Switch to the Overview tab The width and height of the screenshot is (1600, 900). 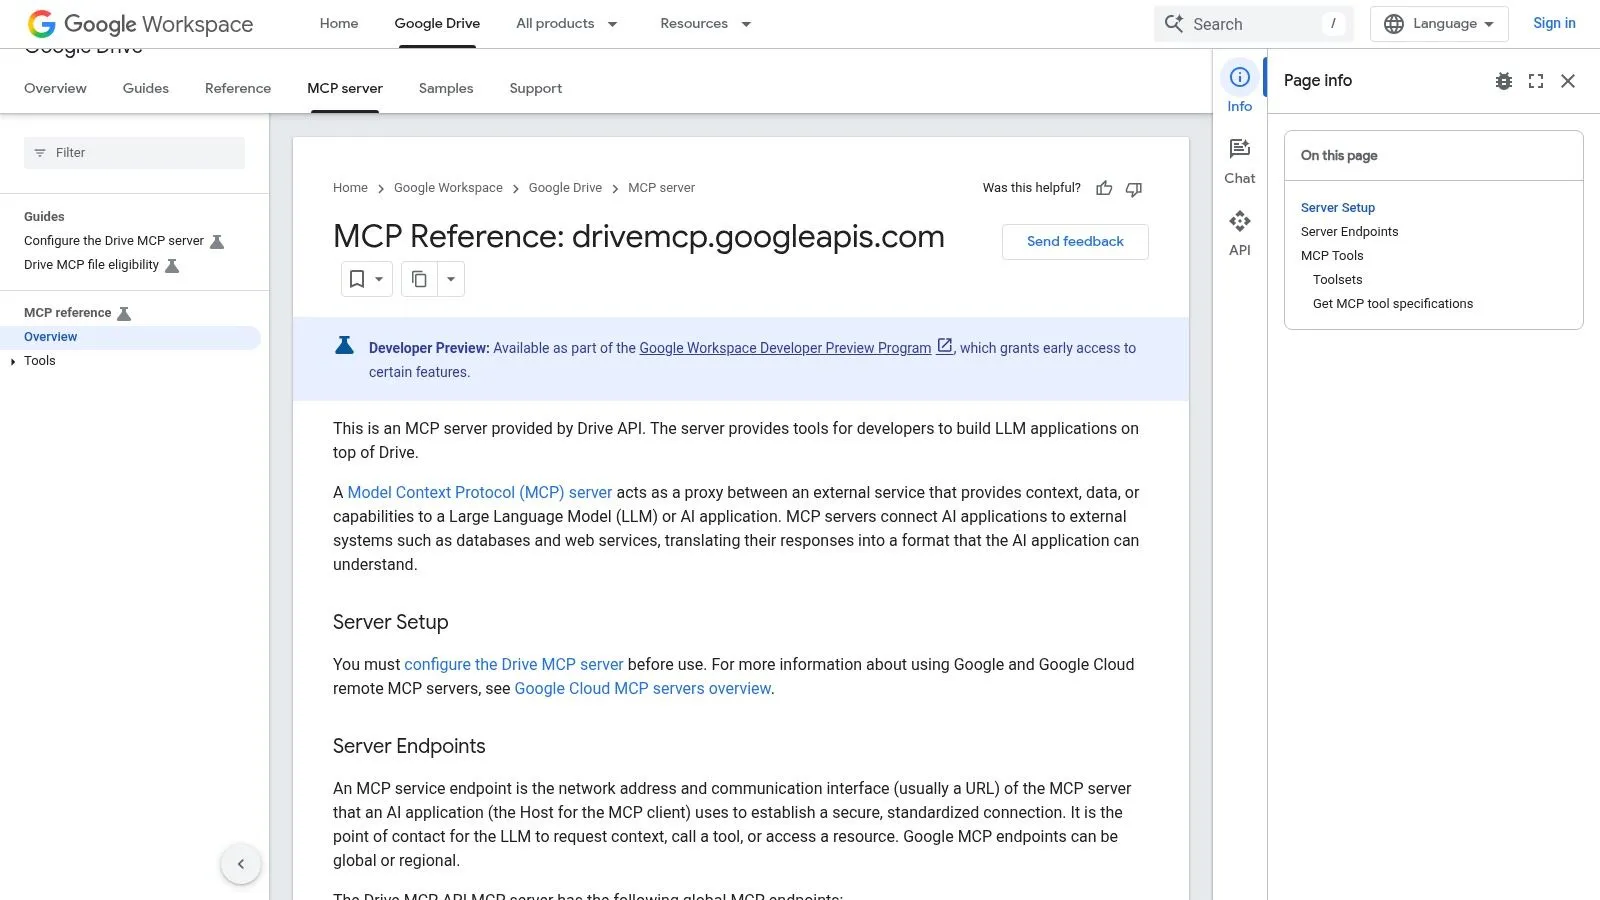click(55, 88)
